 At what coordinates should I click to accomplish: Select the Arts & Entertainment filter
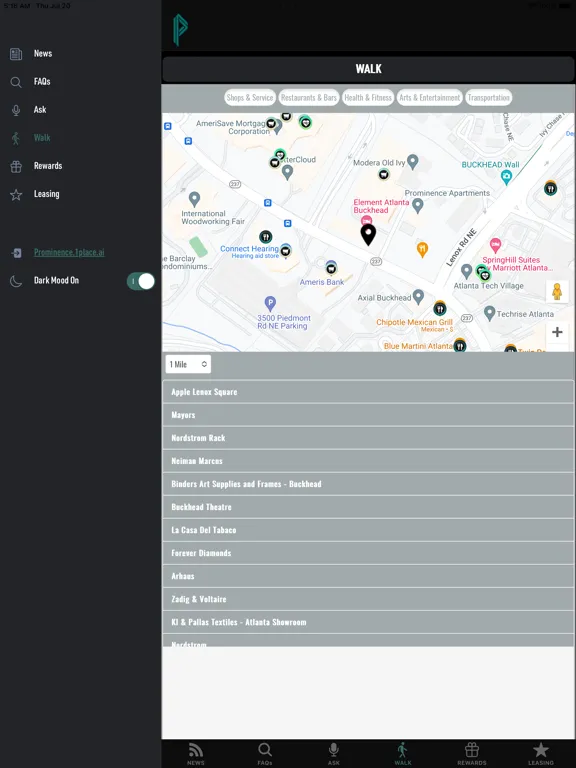point(430,97)
